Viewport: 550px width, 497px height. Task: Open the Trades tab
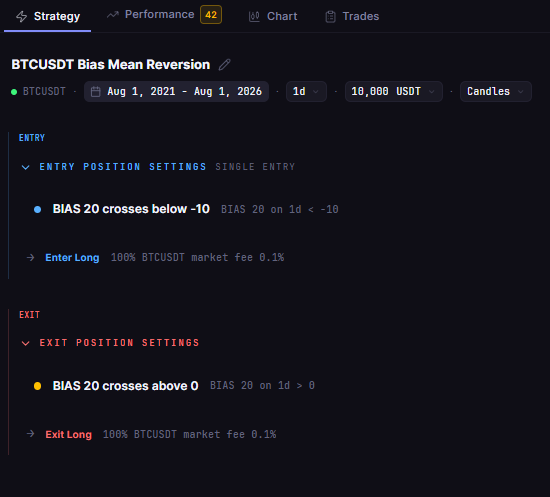[352, 16]
